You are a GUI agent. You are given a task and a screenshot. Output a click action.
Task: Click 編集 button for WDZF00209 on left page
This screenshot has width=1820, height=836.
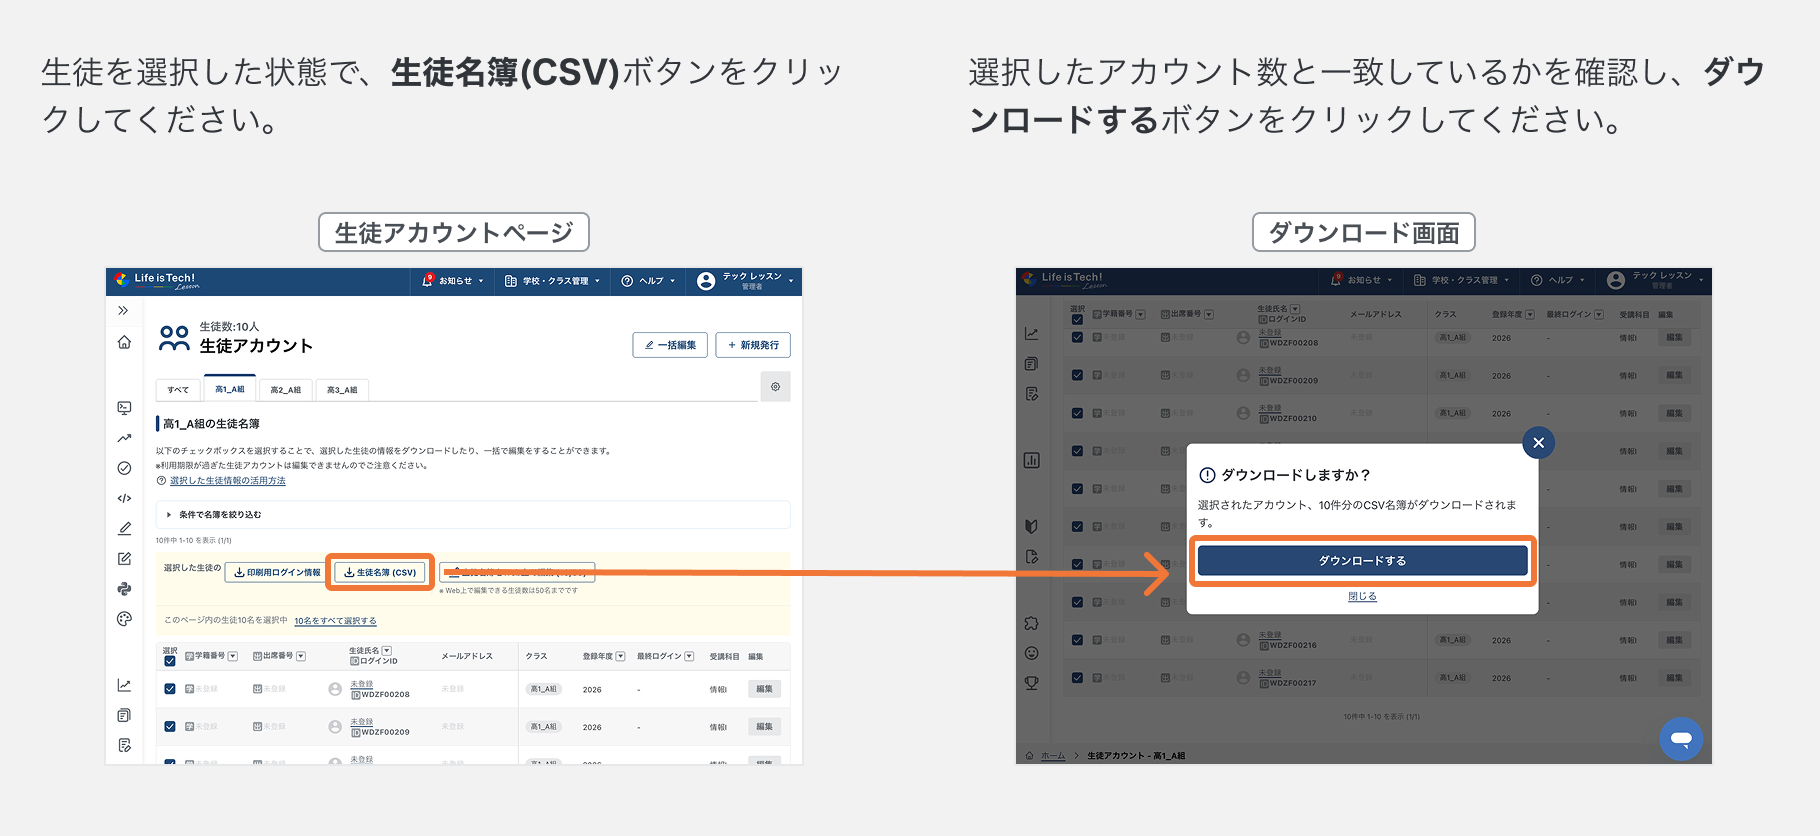pyautogui.click(x=765, y=727)
